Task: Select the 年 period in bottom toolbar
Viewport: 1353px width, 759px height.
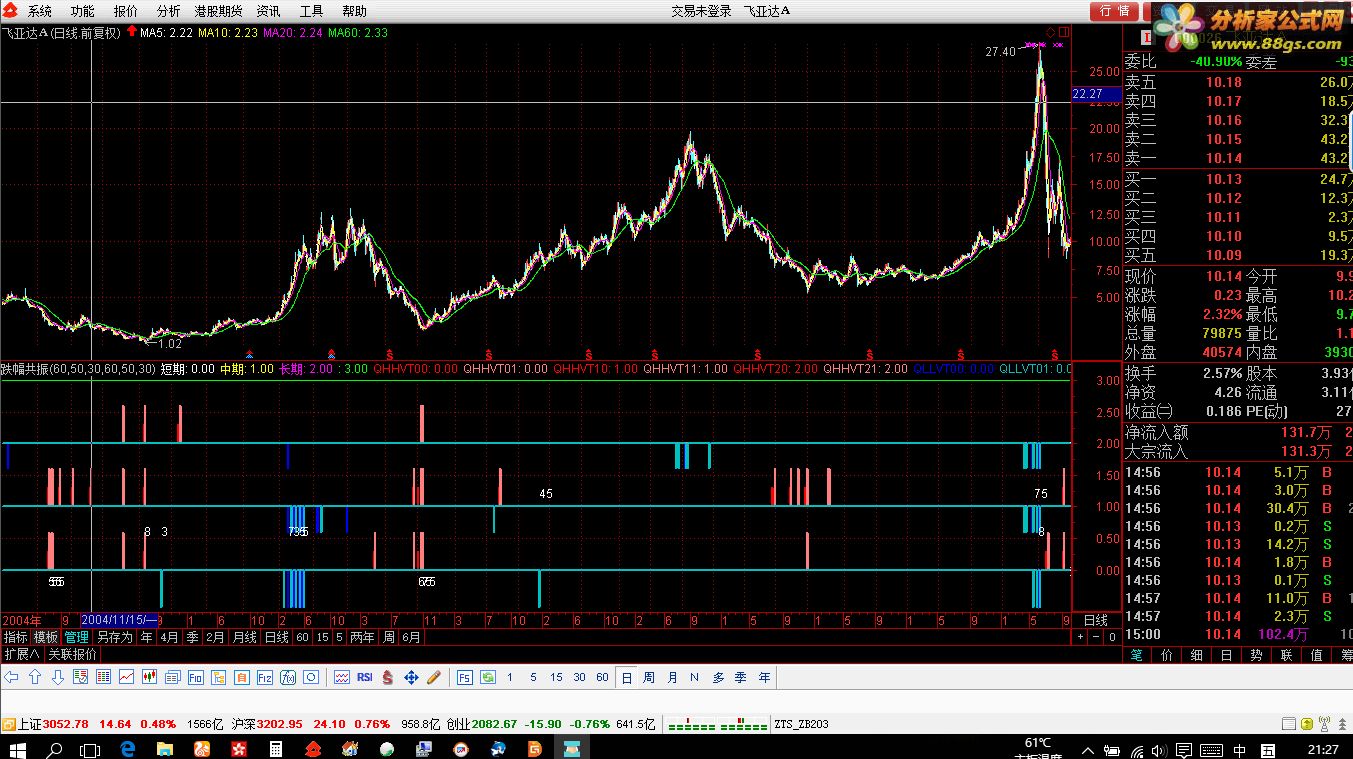Action: pyautogui.click(x=764, y=677)
